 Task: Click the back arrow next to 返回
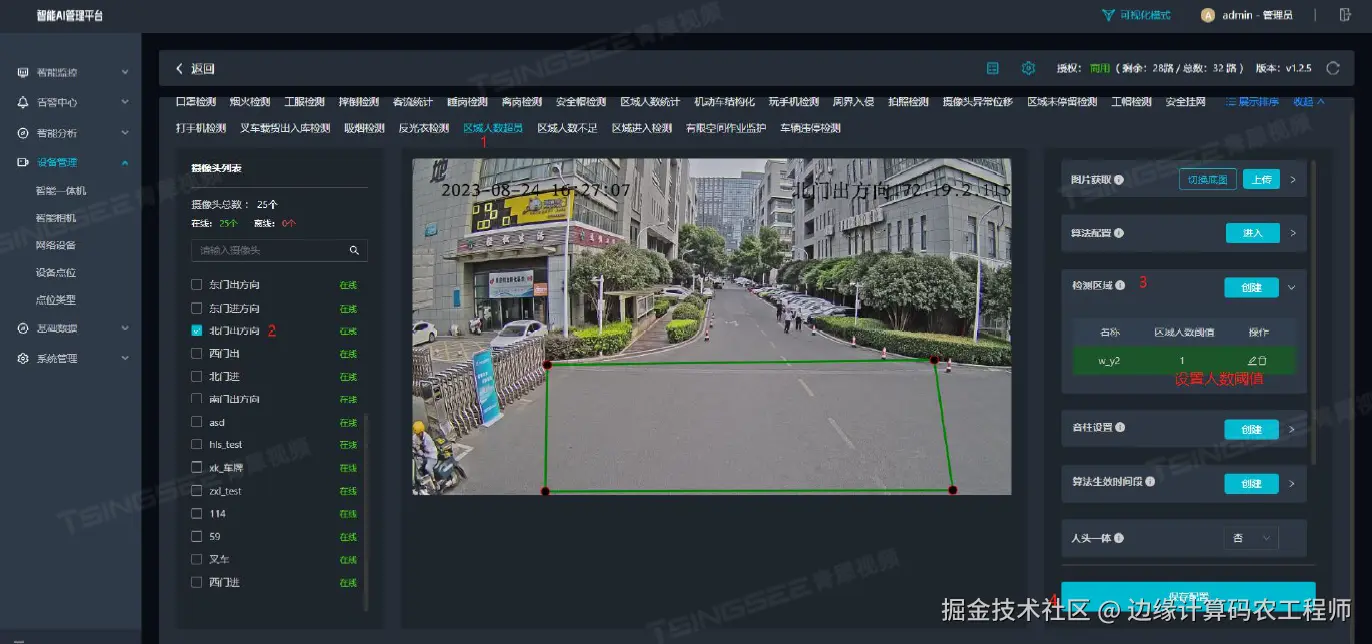tap(178, 67)
